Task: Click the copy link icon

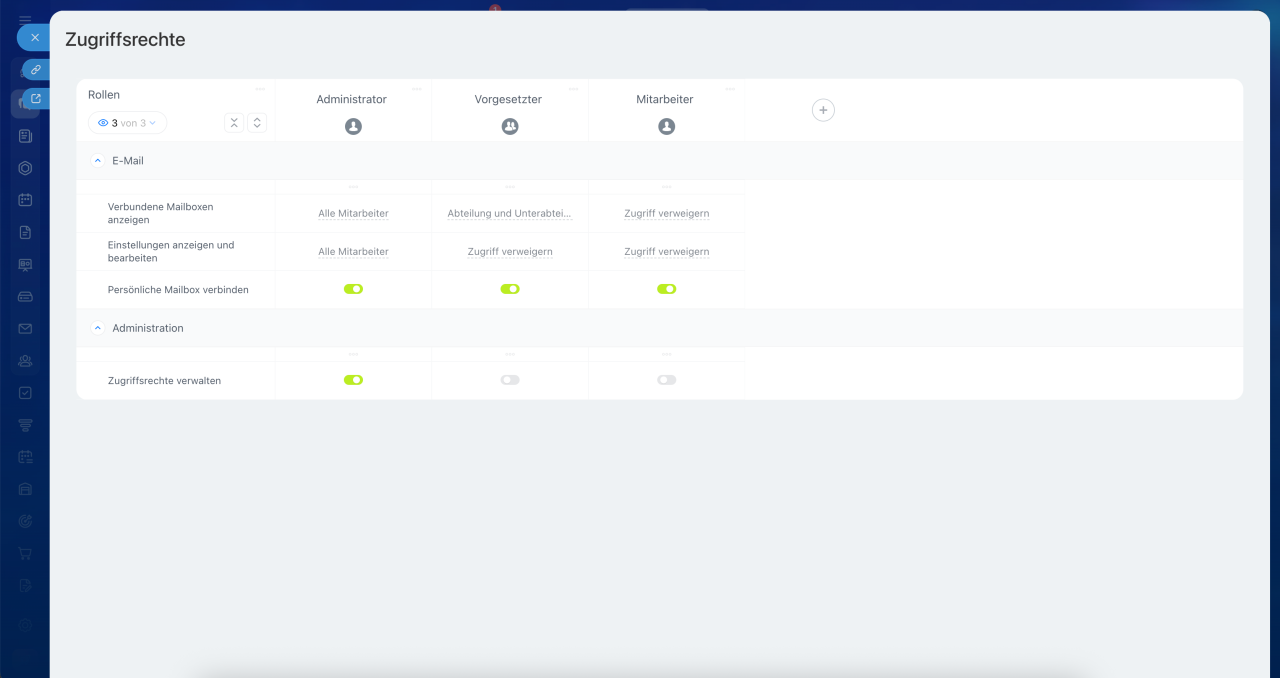Action: (x=36, y=70)
